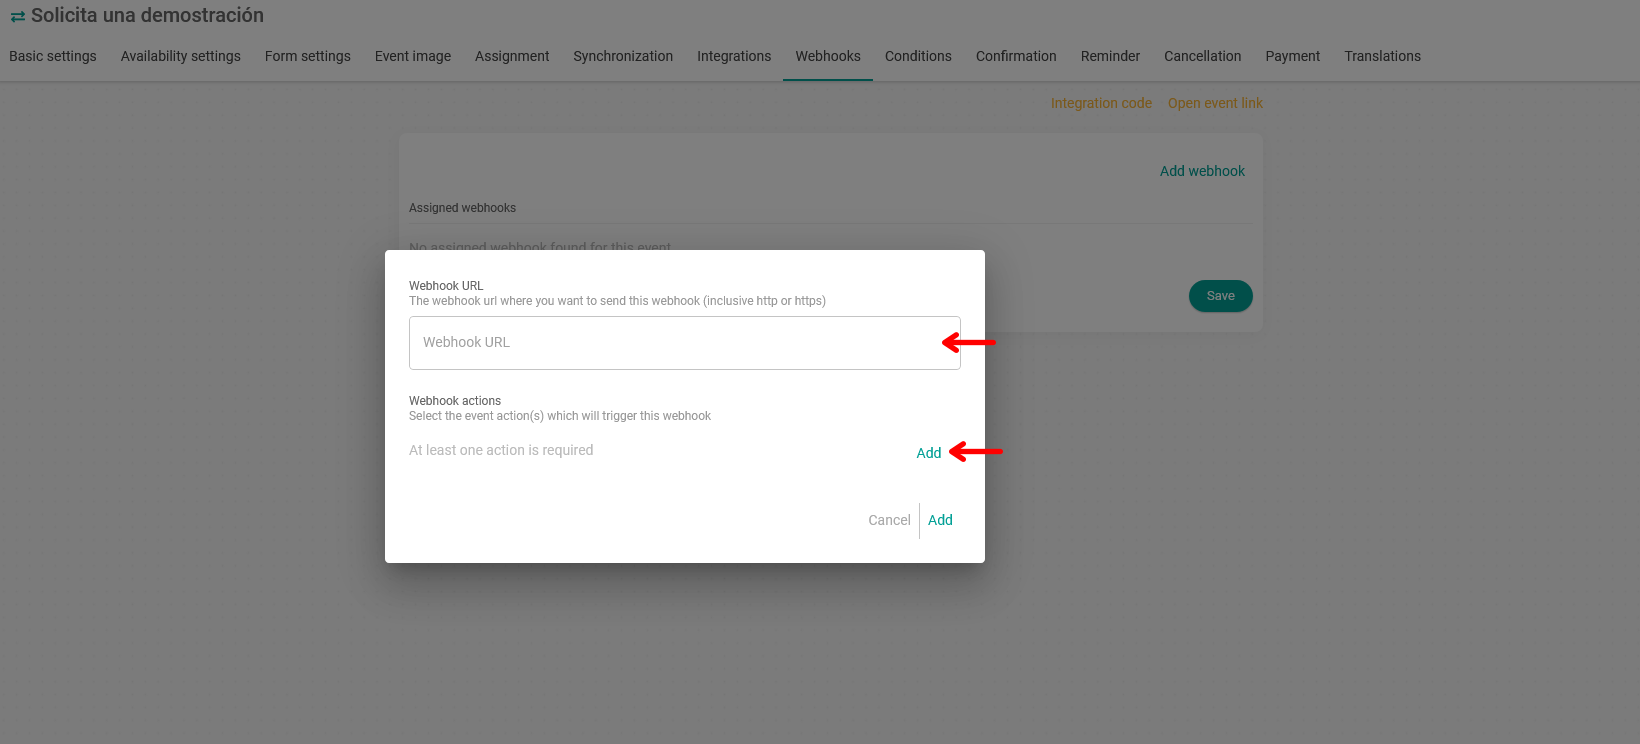Click Add next to action required message
This screenshot has height=744, width=1640.
coord(929,453)
